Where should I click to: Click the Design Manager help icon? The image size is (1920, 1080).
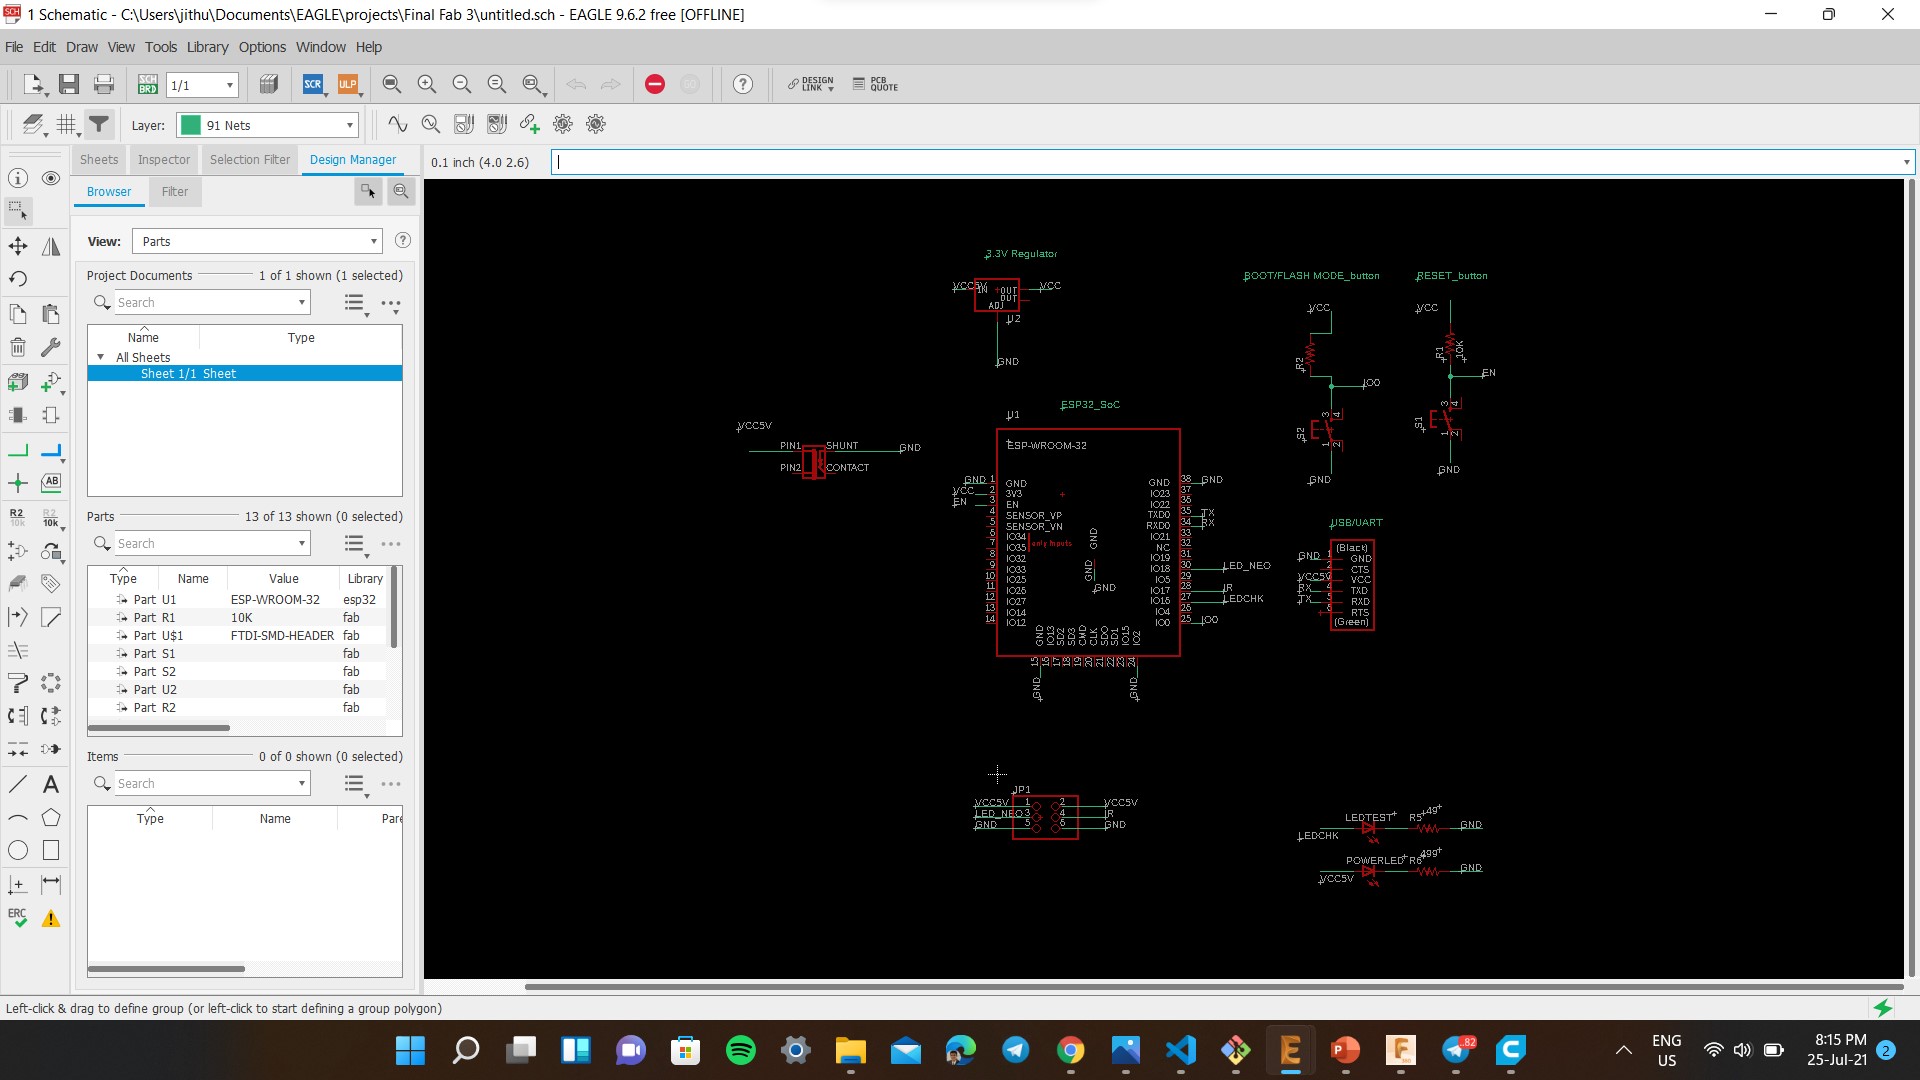pos(403,241)
